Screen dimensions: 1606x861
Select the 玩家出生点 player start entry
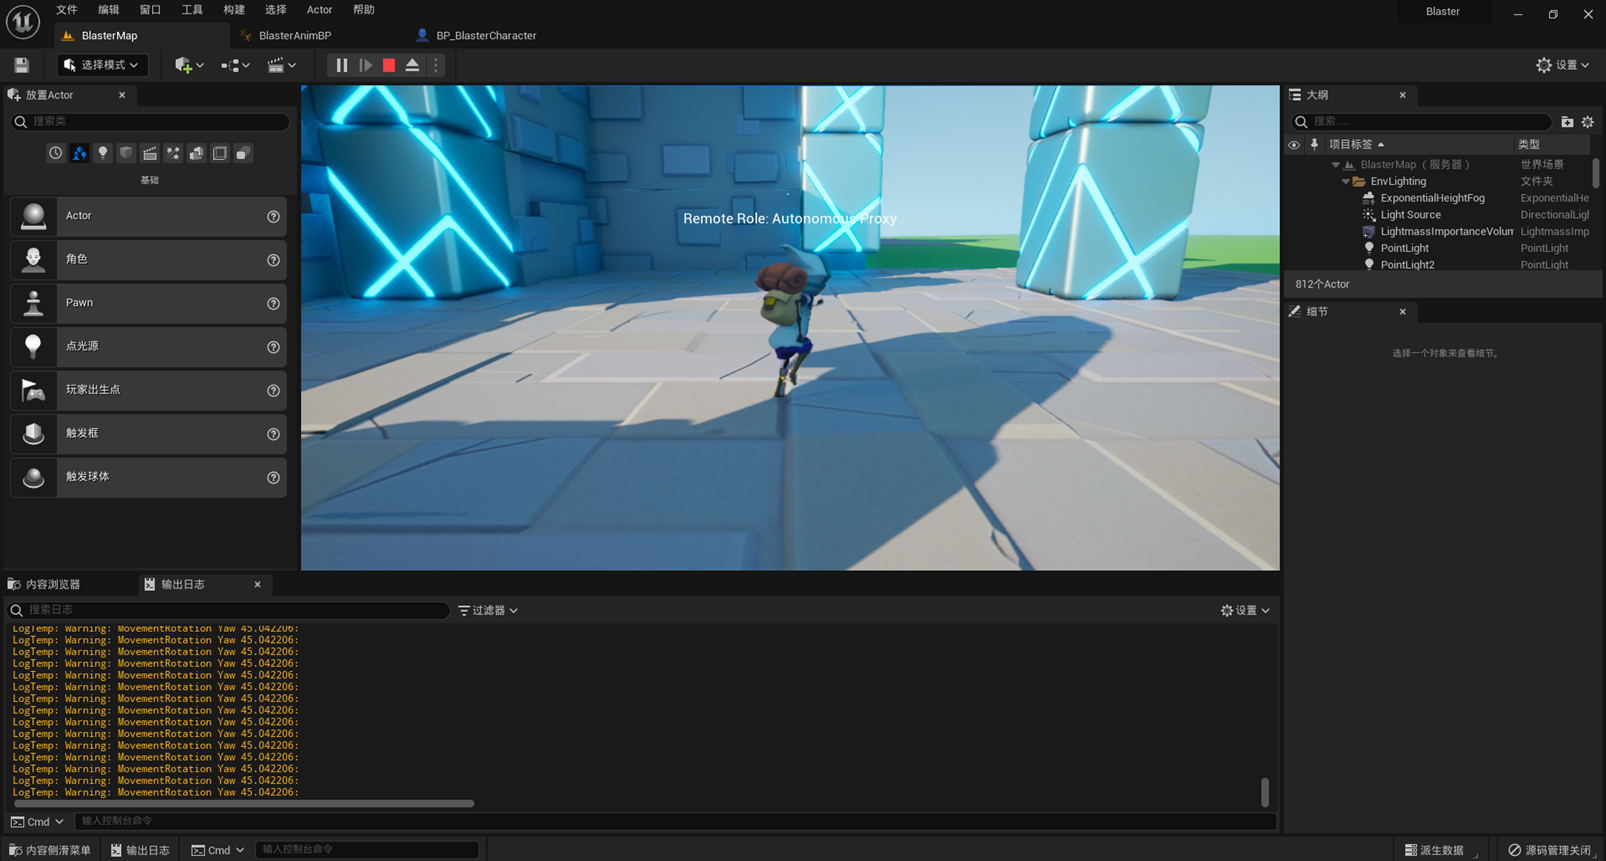tap(148, 390)
